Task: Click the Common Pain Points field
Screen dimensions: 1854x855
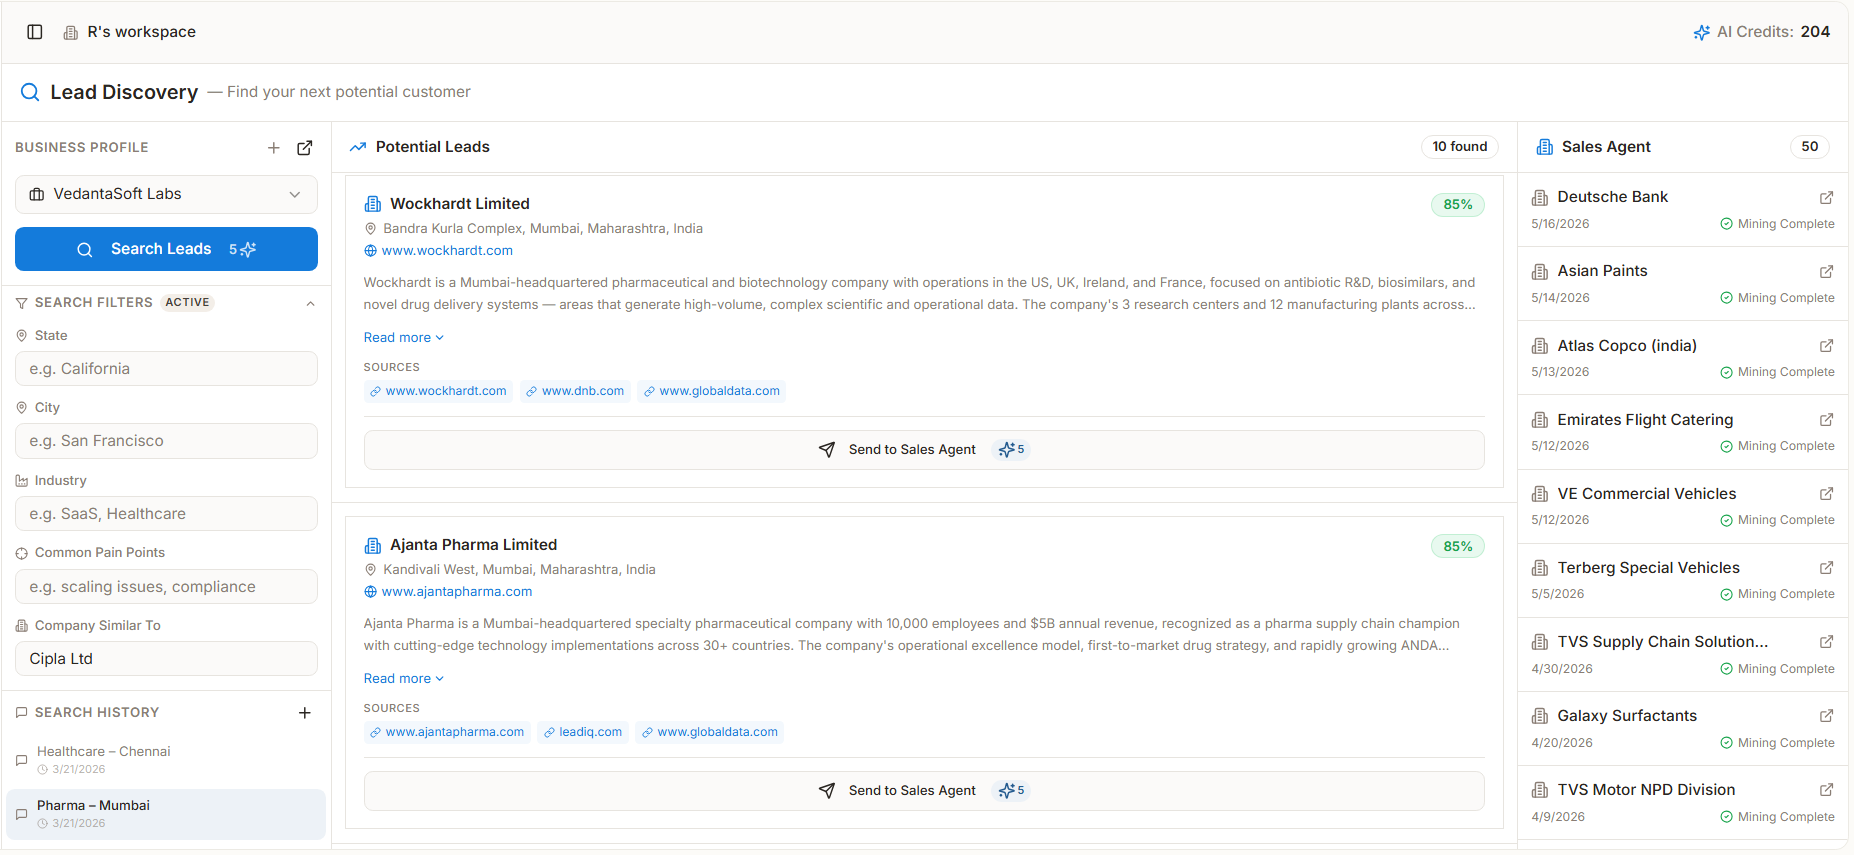Action: (x=166, y=587)
